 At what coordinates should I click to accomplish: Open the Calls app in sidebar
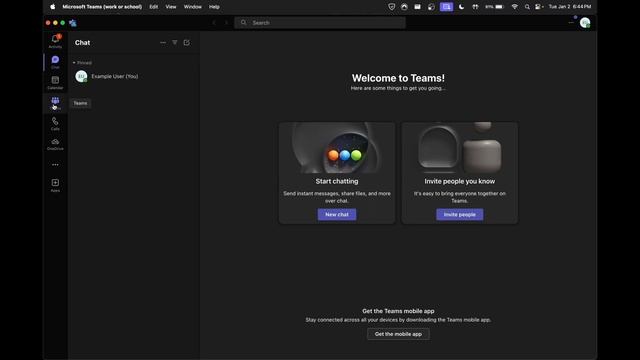(55, 124)
